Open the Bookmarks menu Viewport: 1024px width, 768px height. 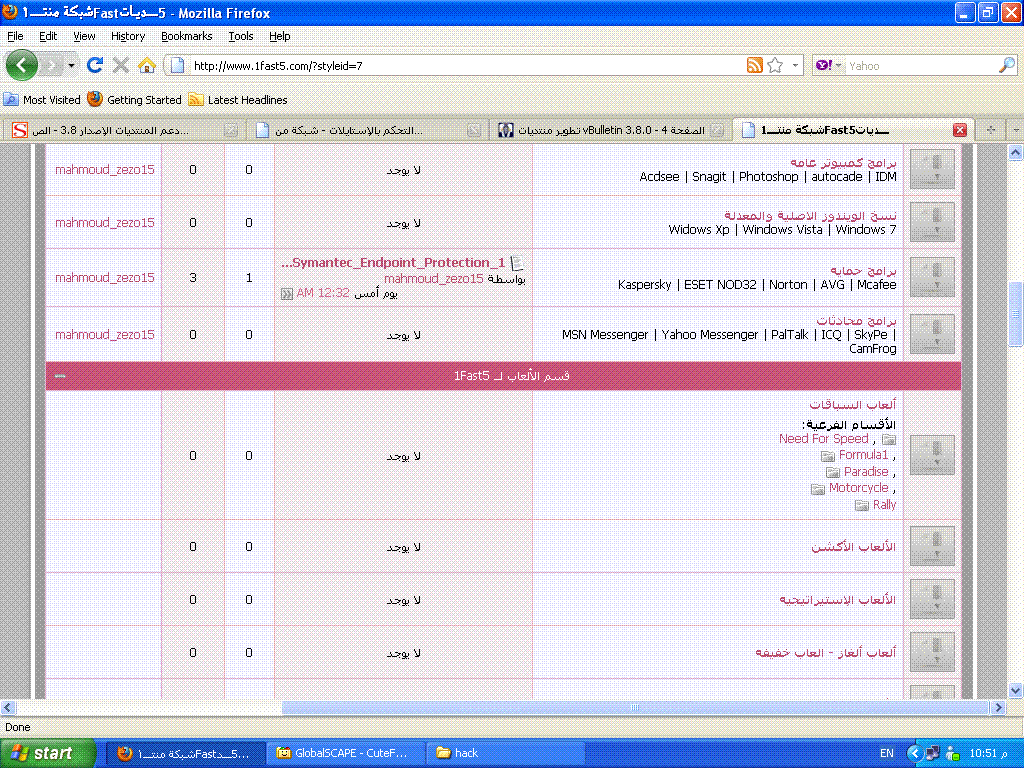[186, 36]
